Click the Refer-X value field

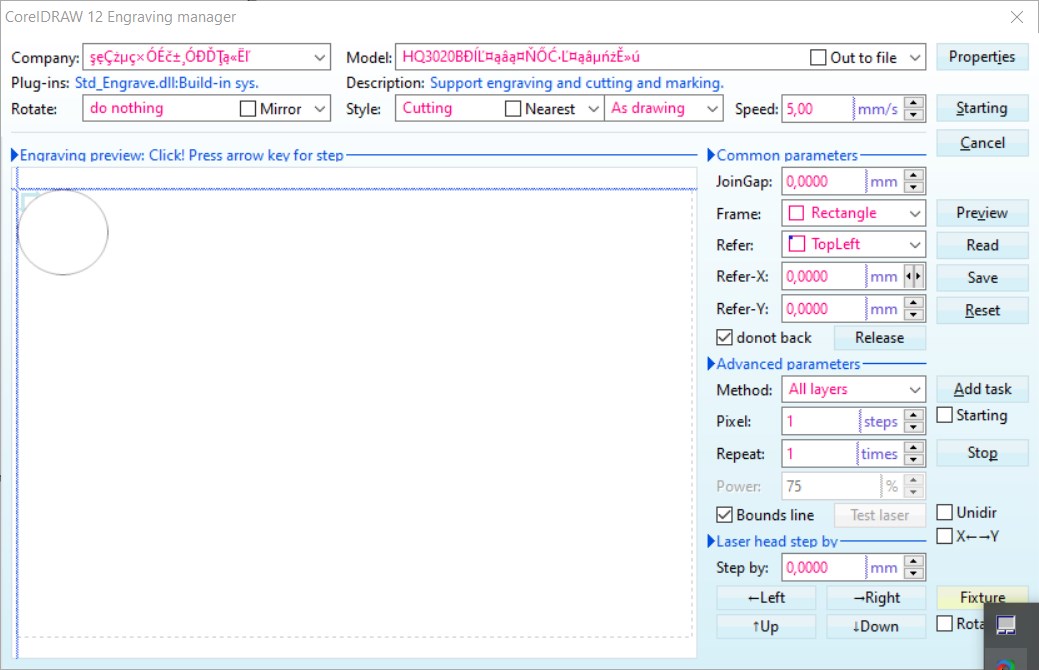tap(824, 276)
